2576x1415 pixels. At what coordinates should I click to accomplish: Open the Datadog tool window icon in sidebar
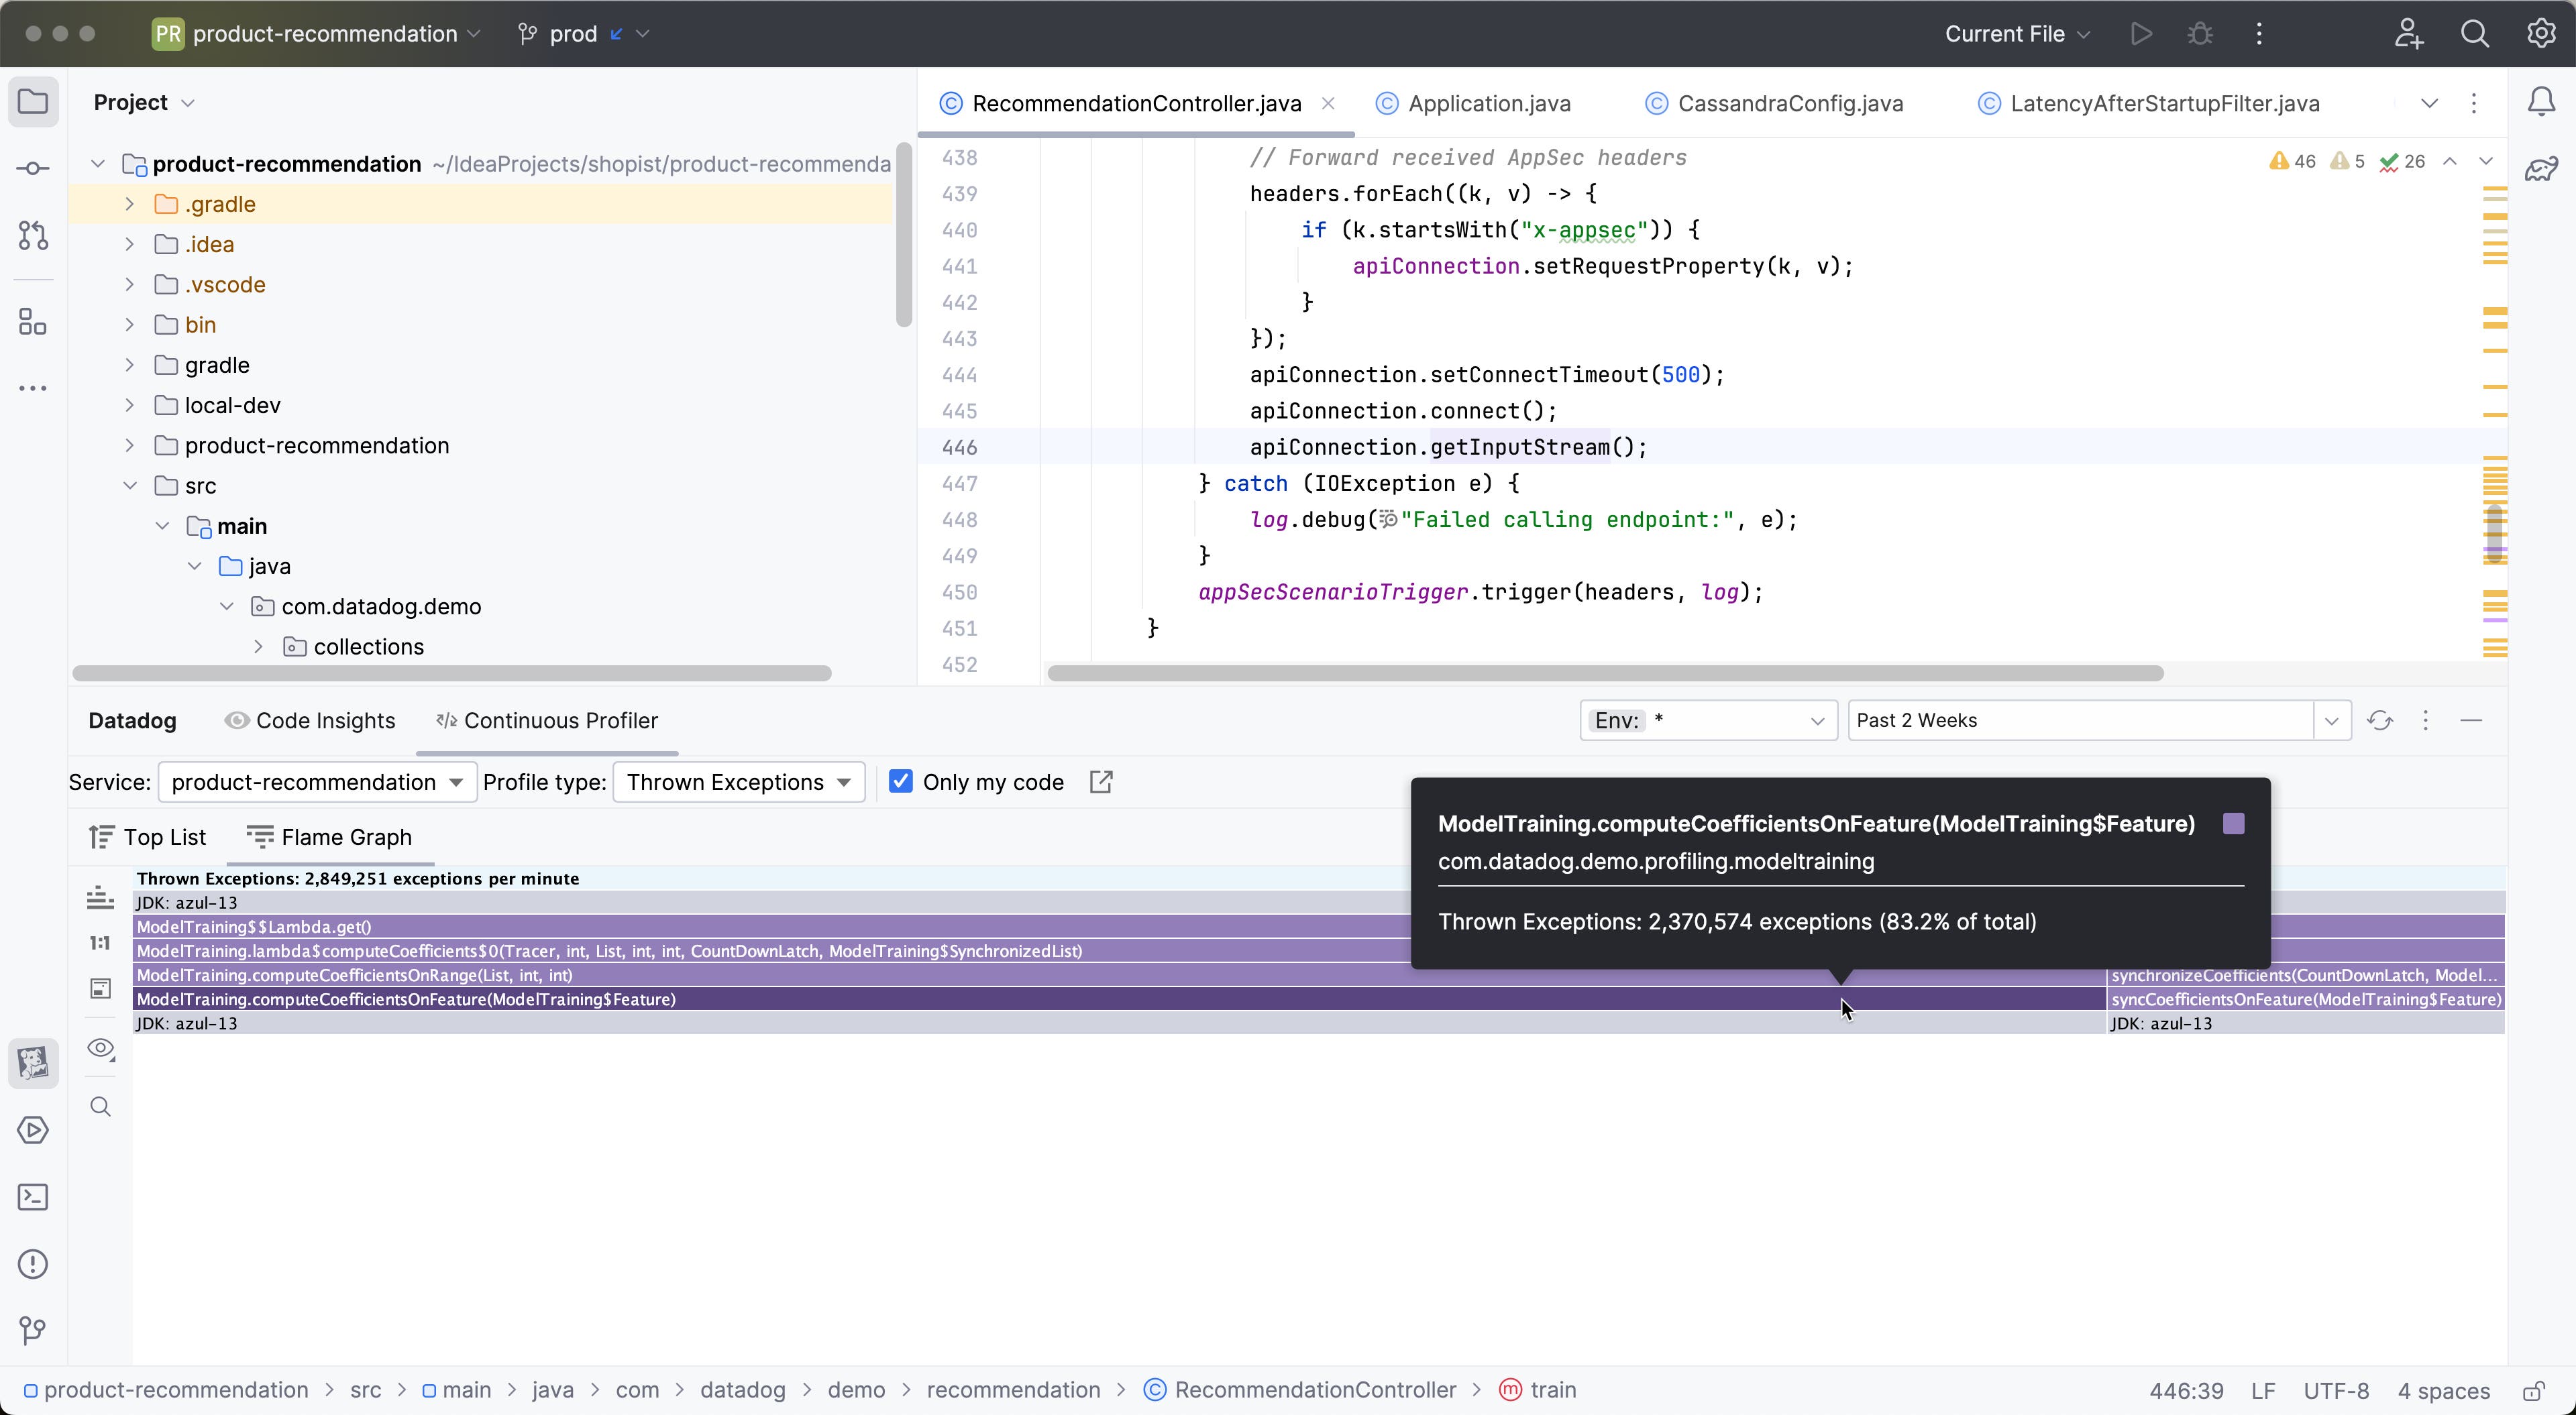pos(33,1063)
